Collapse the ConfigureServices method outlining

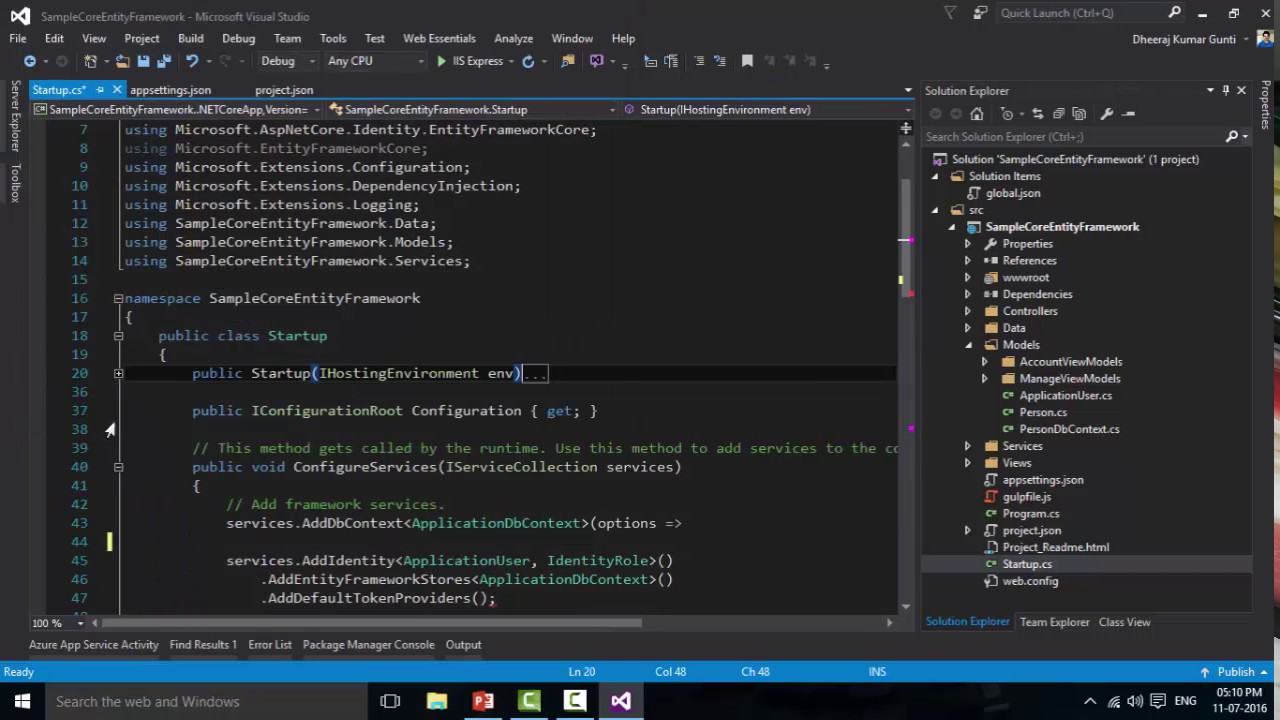point(118,467)
